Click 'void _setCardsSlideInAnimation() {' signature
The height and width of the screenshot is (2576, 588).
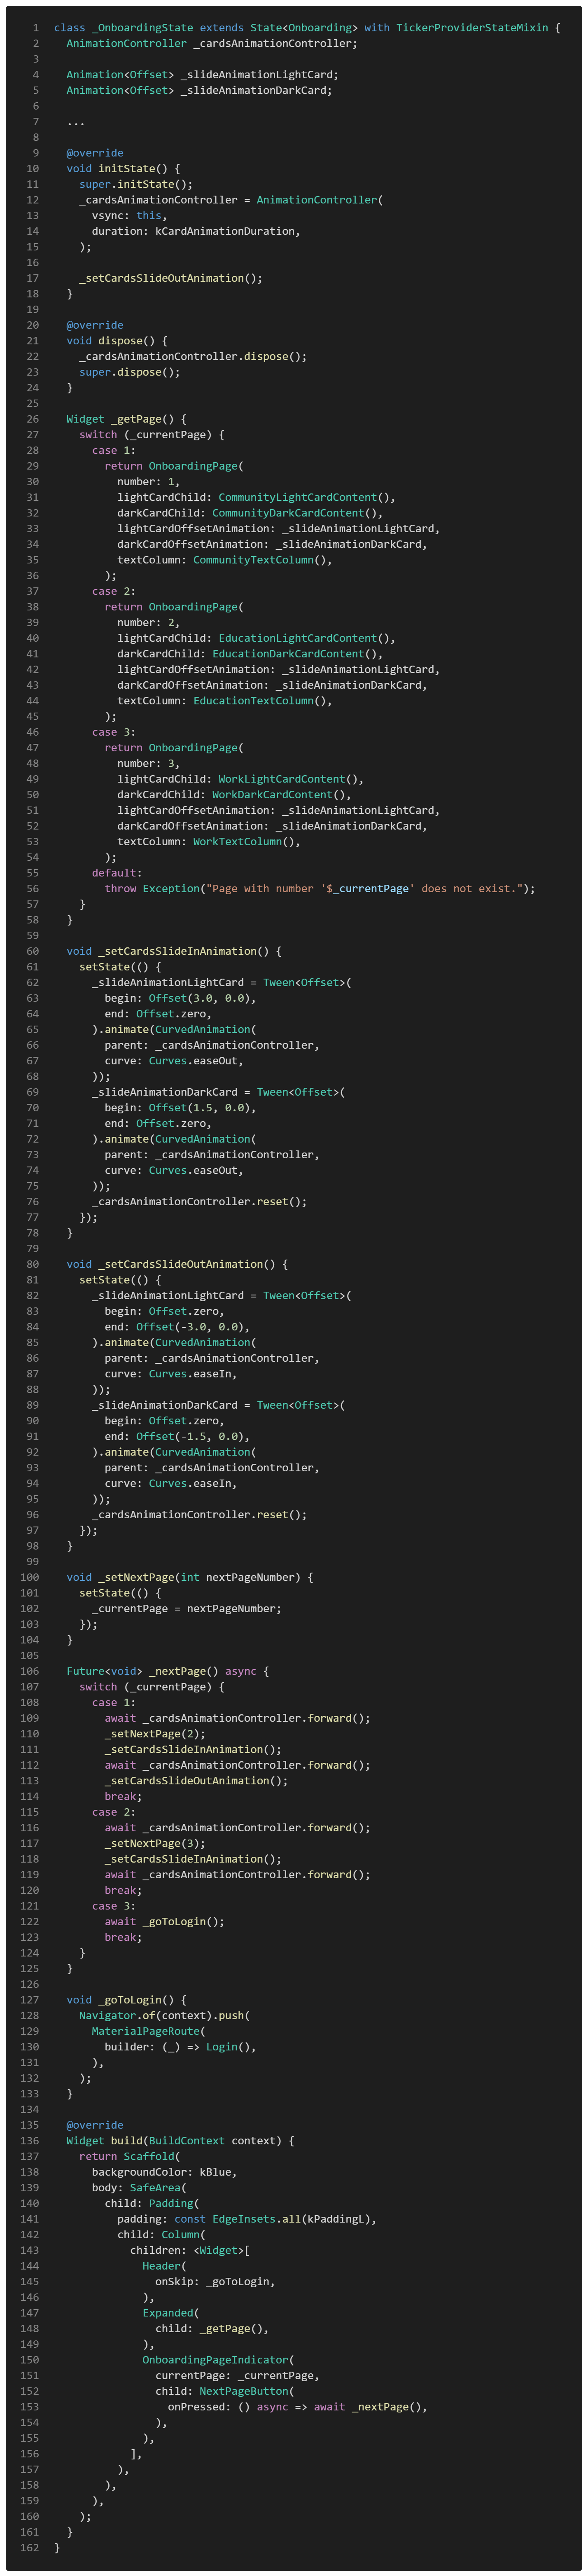(x=174, y=951)
